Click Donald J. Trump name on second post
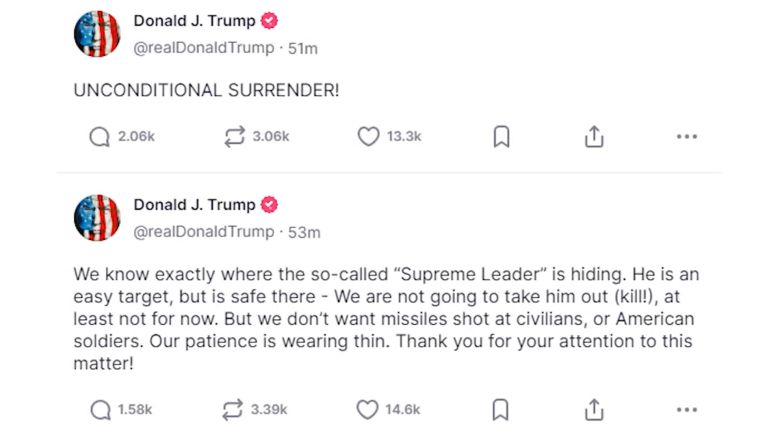The height and width of the screenshot is (438, 780). click(194, 205)
